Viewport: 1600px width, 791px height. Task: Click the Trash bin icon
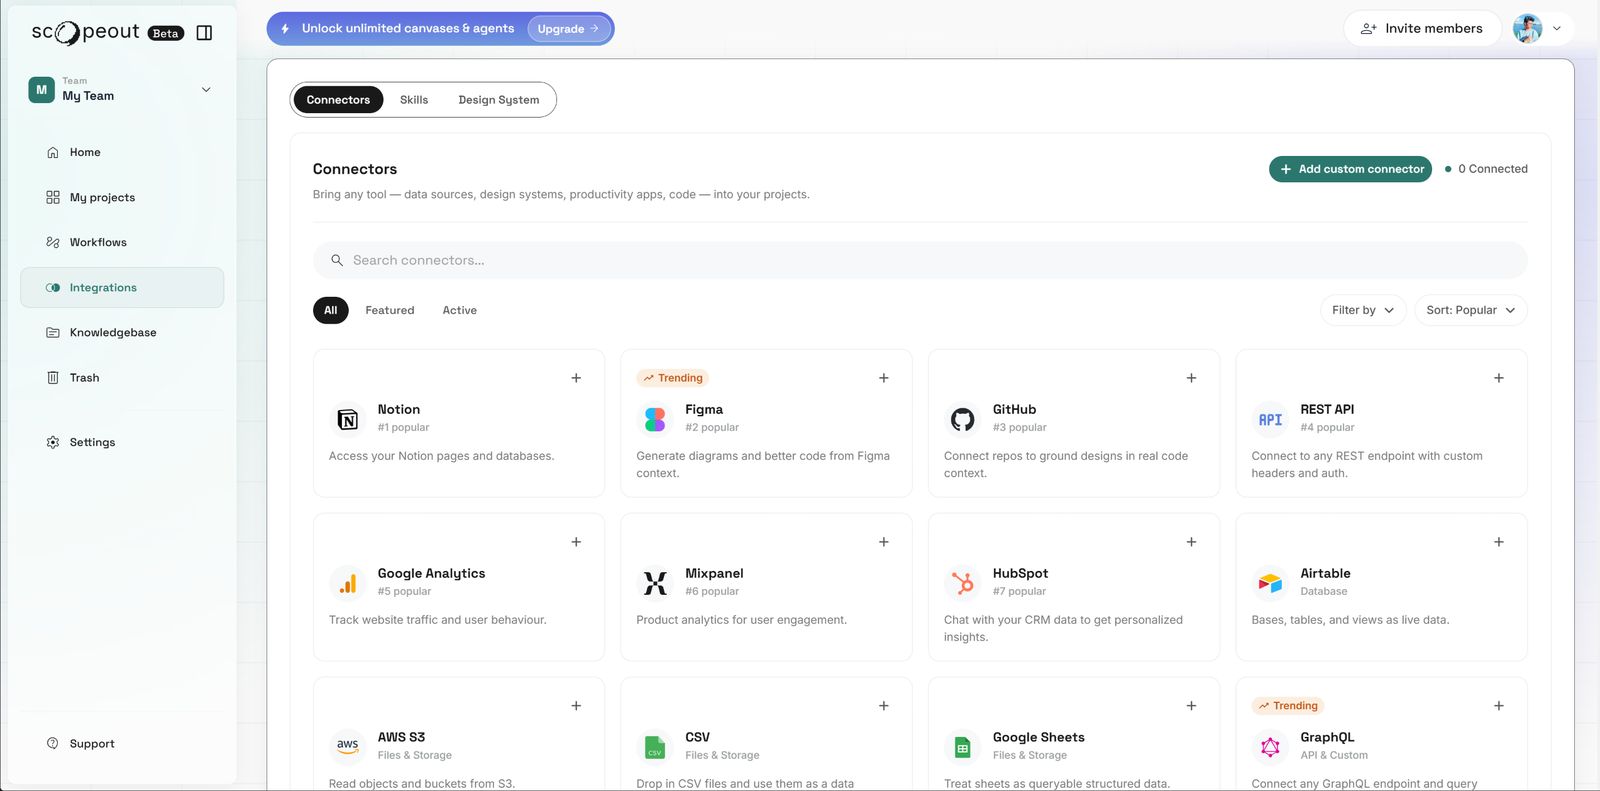pyautogui.click(x=53, y=378)
